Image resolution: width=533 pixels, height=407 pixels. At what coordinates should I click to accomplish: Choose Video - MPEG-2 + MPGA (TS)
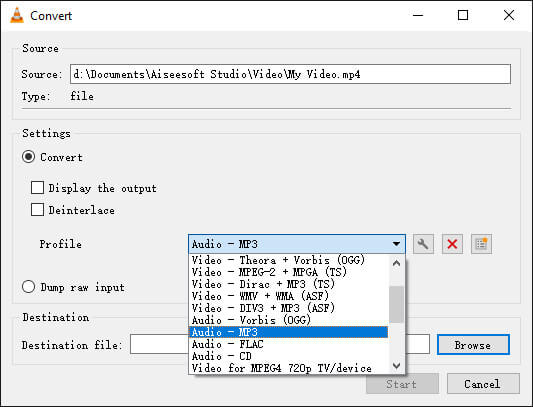click(x=288, y=272)
